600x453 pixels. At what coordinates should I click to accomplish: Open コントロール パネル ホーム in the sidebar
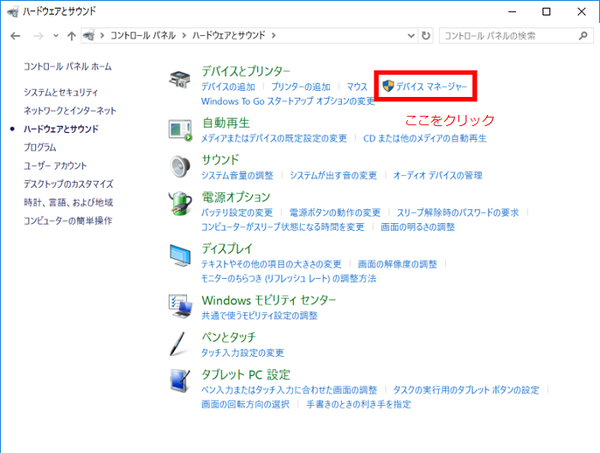(68, 67)
